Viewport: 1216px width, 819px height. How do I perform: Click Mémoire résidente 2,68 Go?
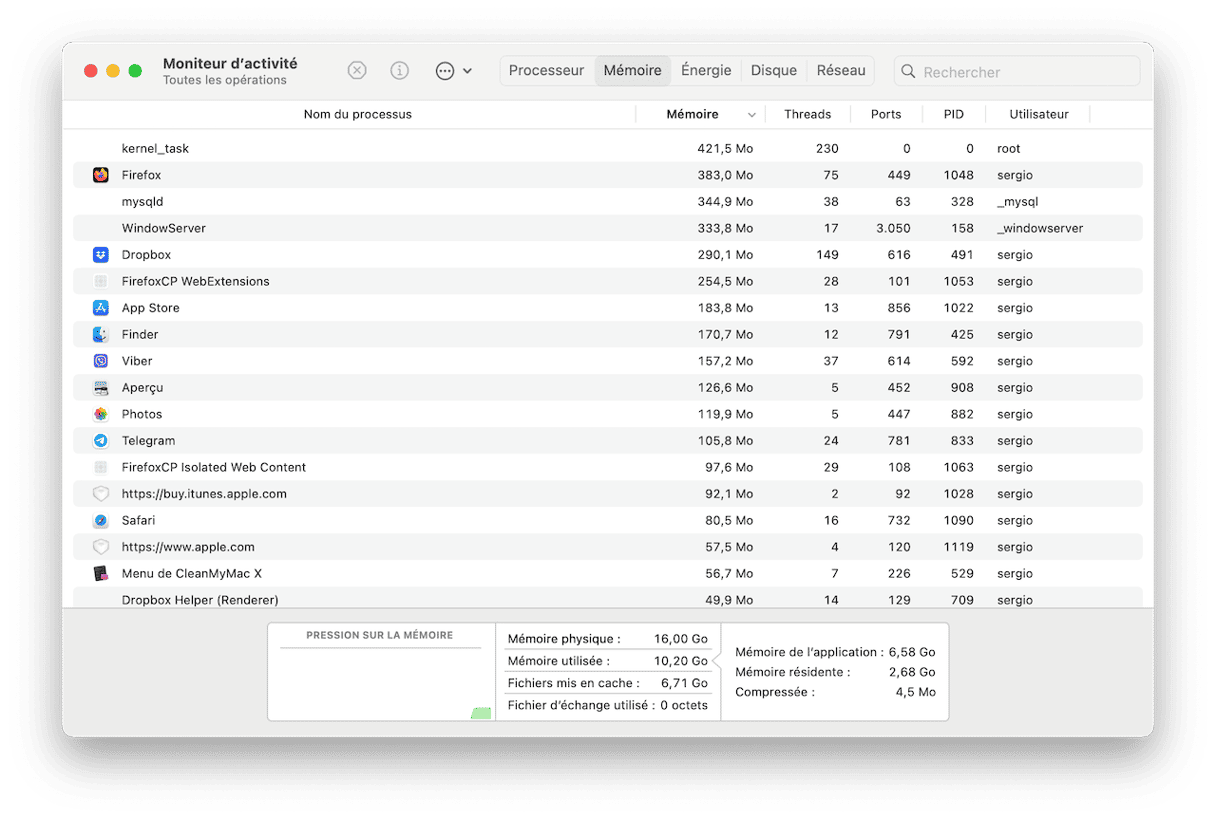coord(835,672)
